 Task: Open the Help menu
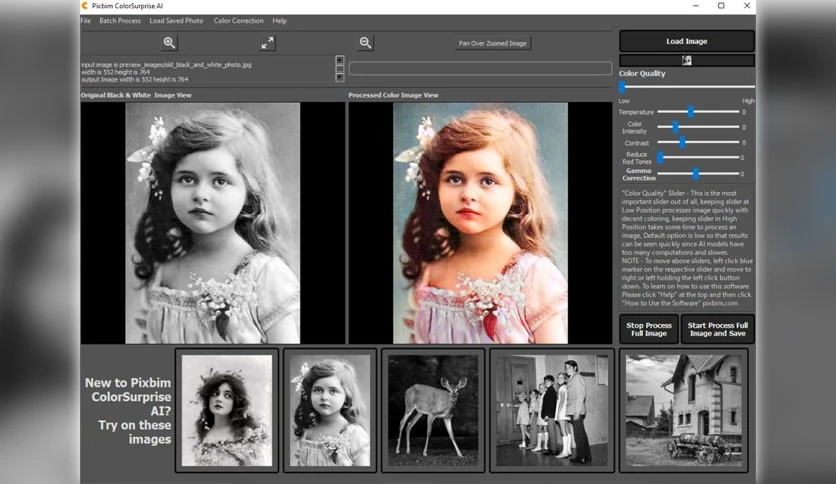(279, 21)
